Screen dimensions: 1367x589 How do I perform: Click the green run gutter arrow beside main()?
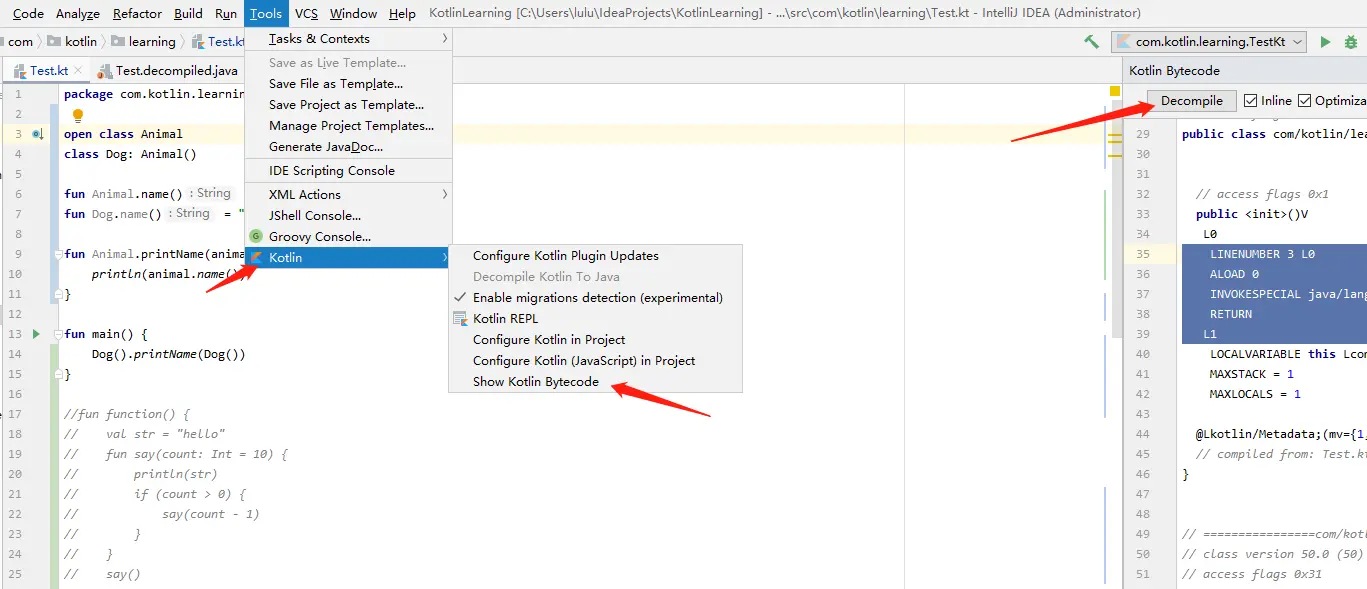(37, 334)
